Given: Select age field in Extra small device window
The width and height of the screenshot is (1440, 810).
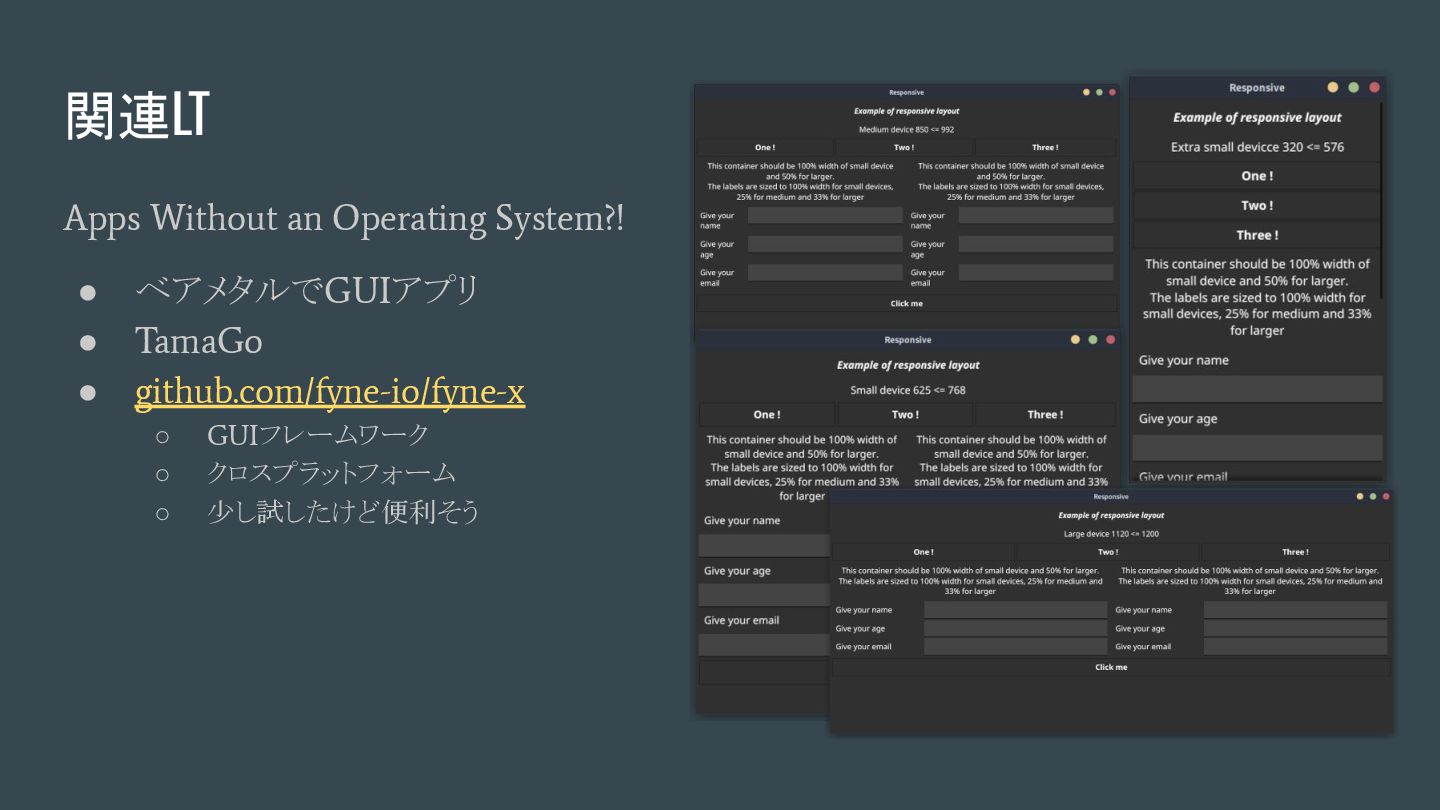Looking at the screenshot, I should 1257,447.
